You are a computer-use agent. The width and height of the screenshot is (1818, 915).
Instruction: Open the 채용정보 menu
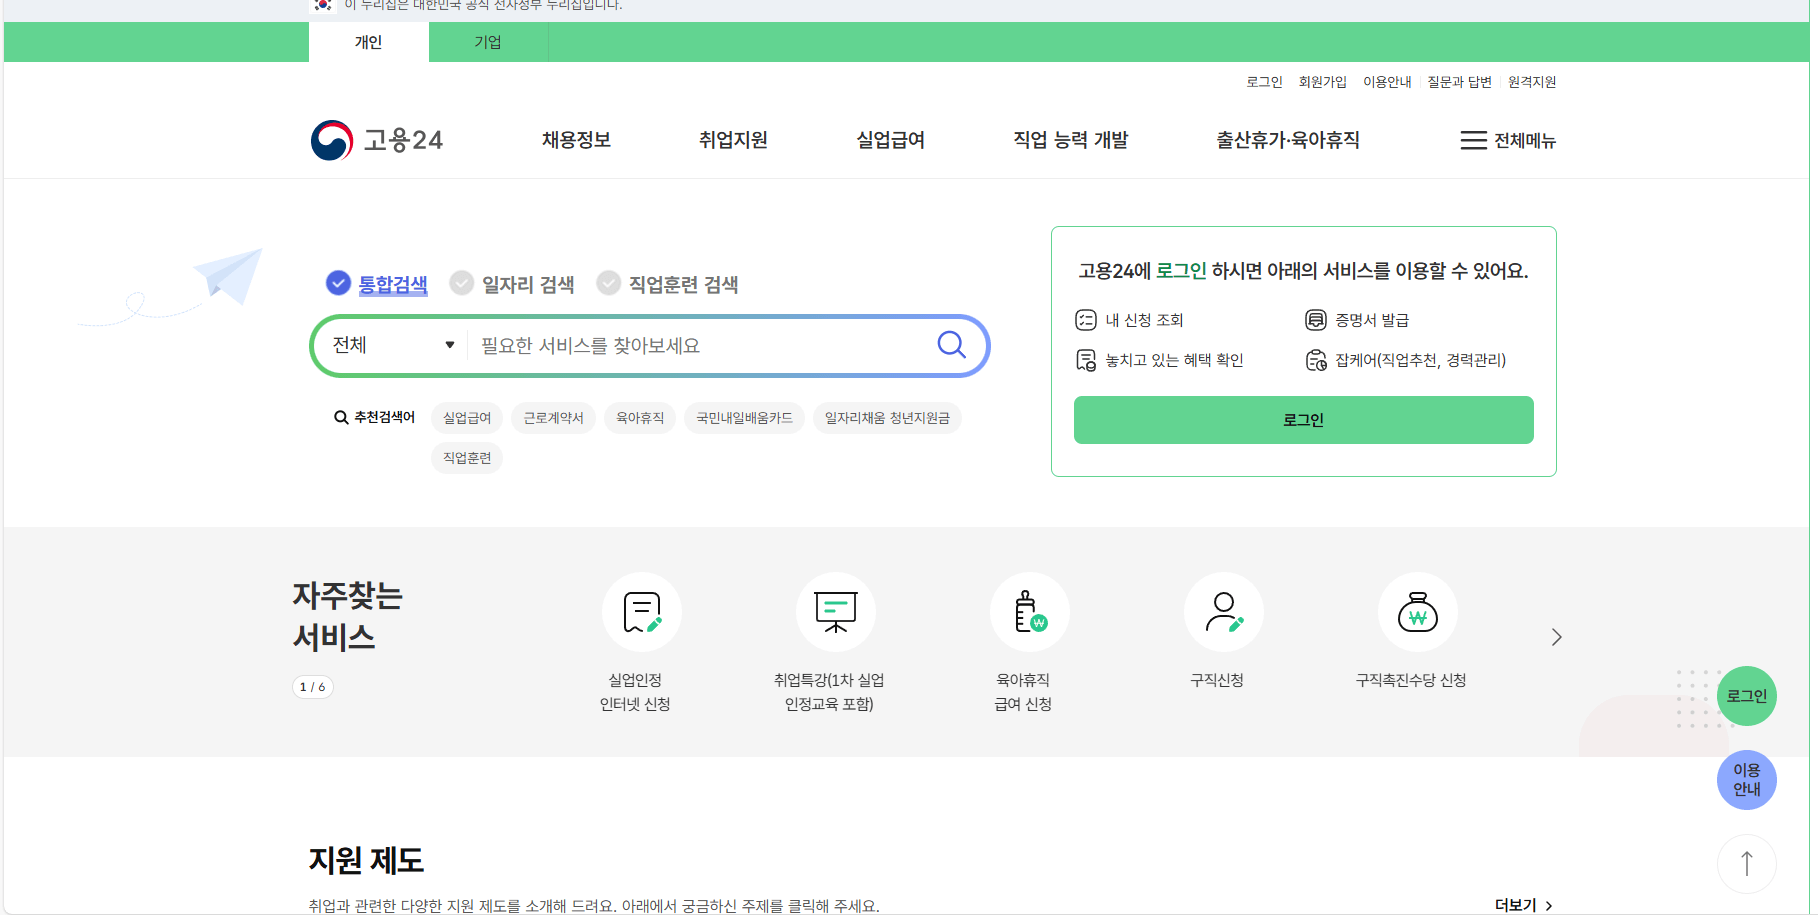pyautogui.click(x=574, y=140)
